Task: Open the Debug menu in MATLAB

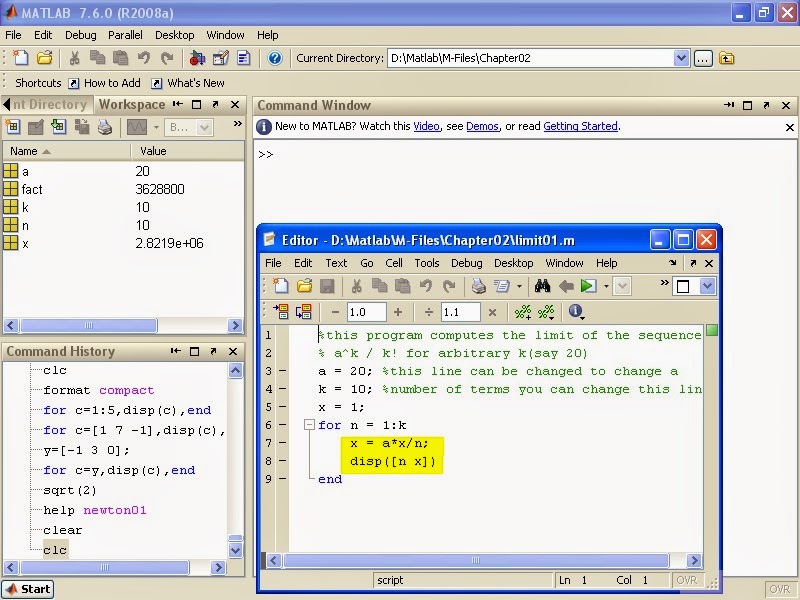Action: 81,35
